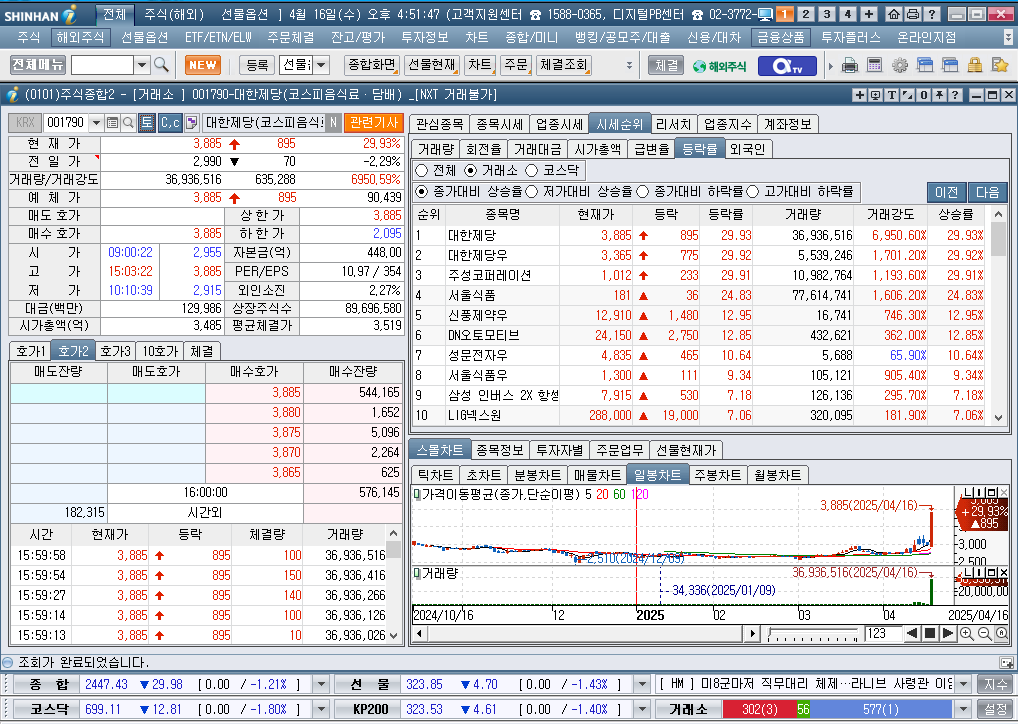Open the 종합 index ticker dropdown arrow
The image size is (1018, 724).
[x=321, y=684]
